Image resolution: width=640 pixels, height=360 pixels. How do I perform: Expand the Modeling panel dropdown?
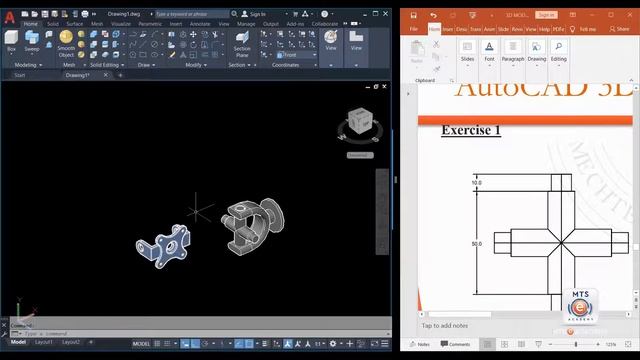(28, 65)
